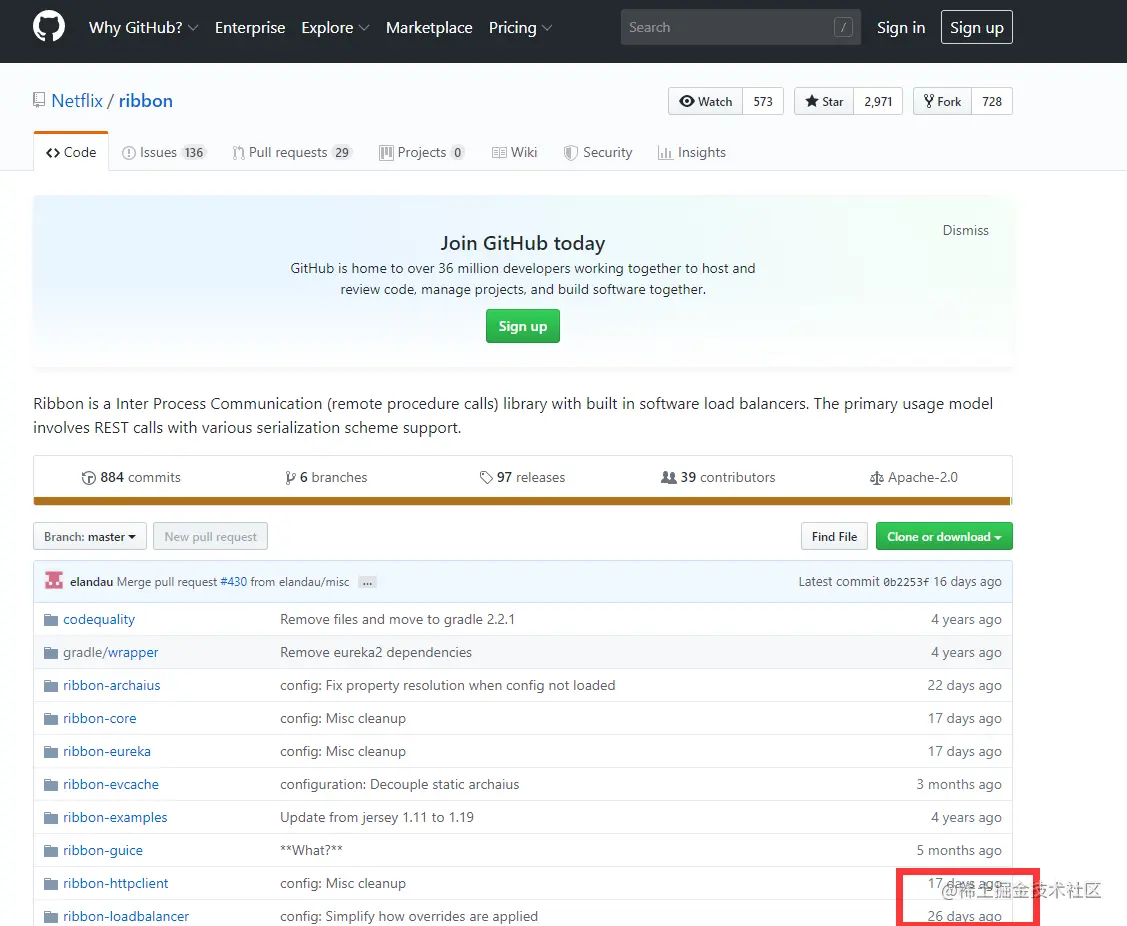Viewport: 1127px width, 926px height.
Task: Click the Fork button
Action: [942, 101]
